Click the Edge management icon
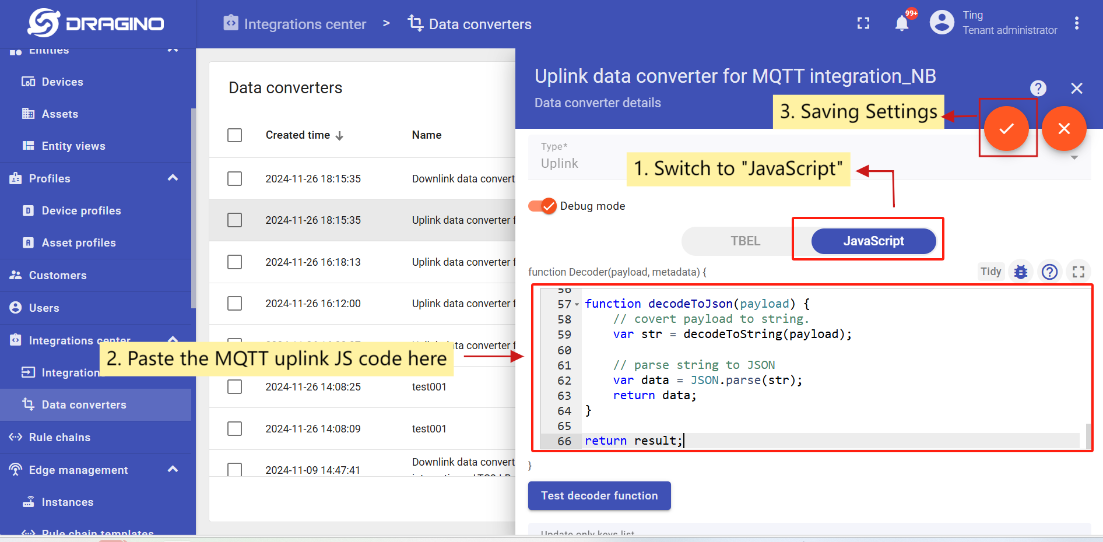Image resolution: width=1103 pixels, height=542 pixels. (15, 470)
